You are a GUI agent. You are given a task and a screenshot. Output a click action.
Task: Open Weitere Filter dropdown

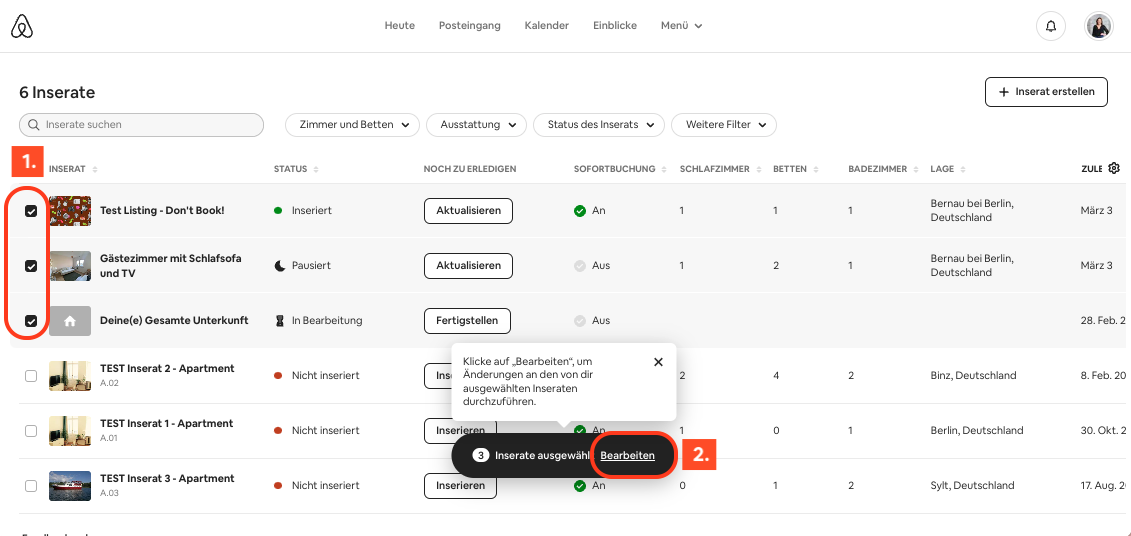723,125
